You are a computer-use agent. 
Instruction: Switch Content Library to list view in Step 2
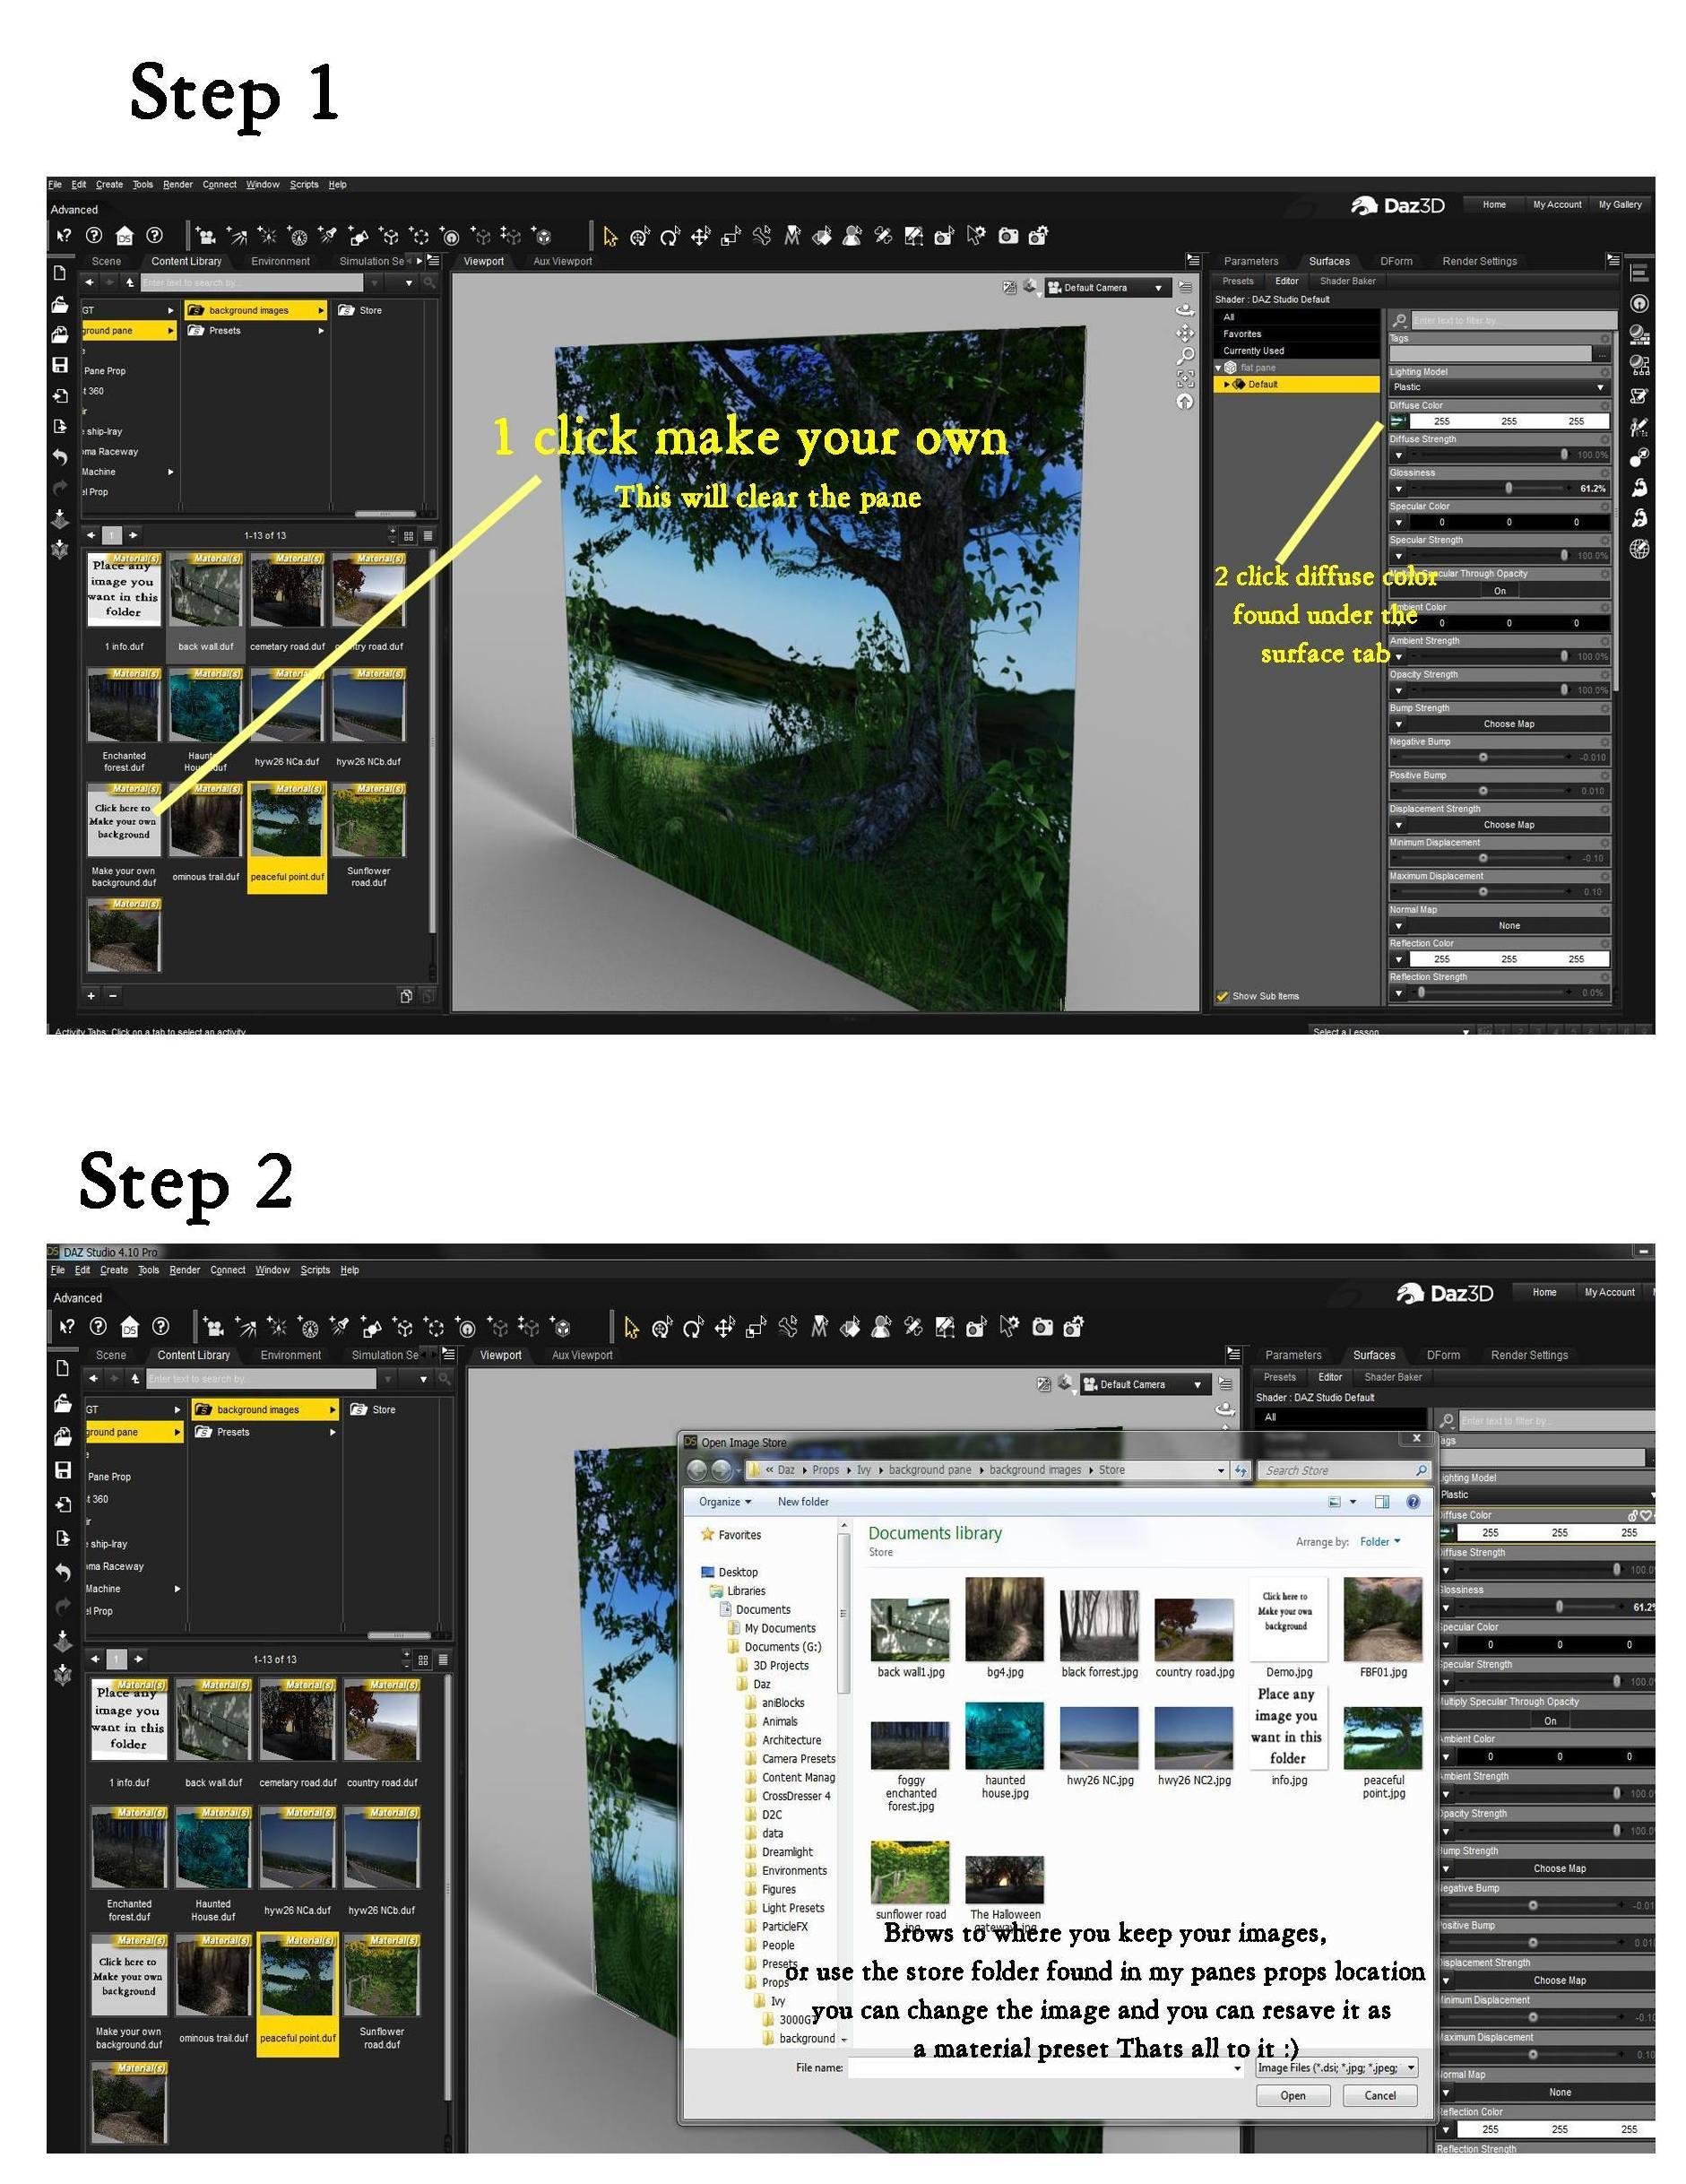(443, 1659)
